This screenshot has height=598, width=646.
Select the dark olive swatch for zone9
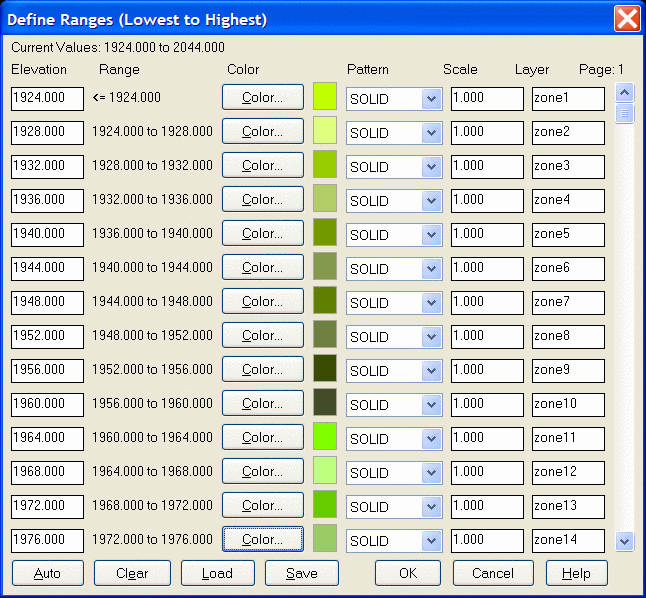point(326,369)
